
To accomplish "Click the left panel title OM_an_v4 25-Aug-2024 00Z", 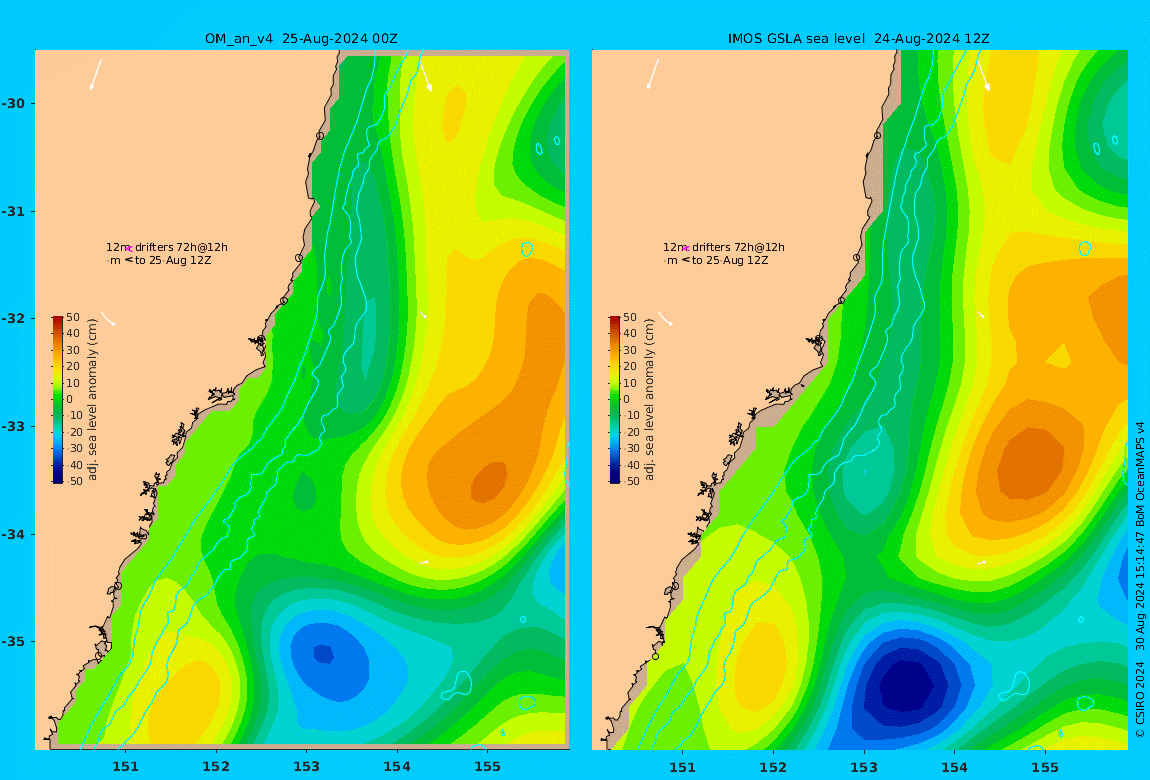I will coord(301,39).
